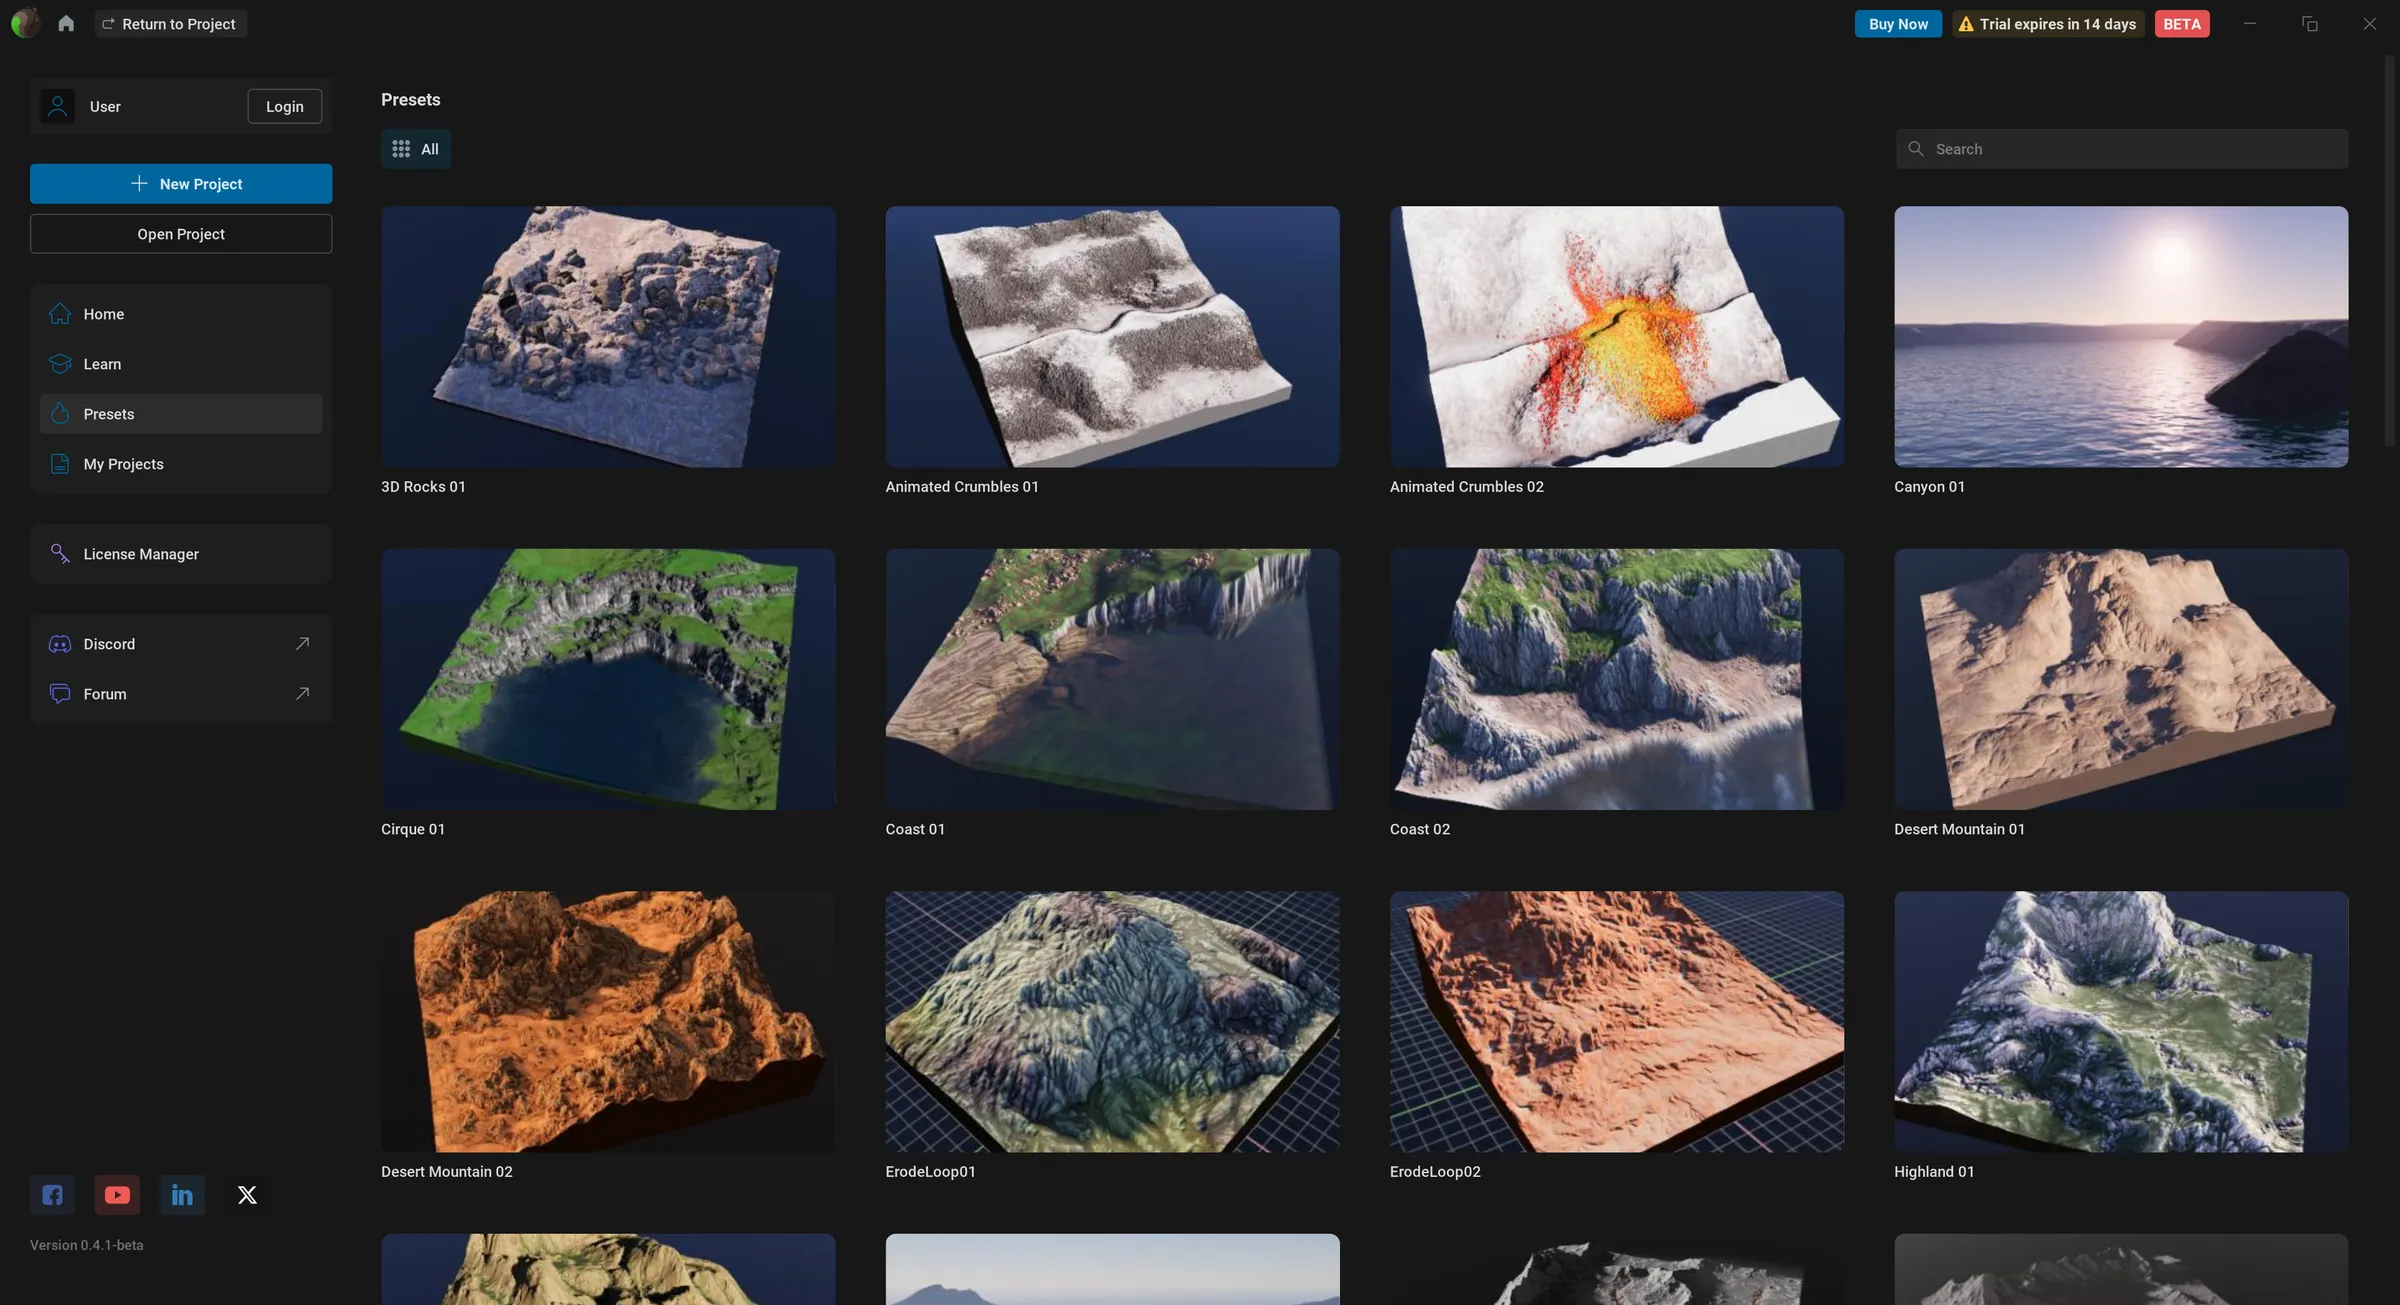Image resolution: width=2400 pixels, height=1305 pixels.
Task: Toggle the All presets filter
Action: click(x=415, y=148)
